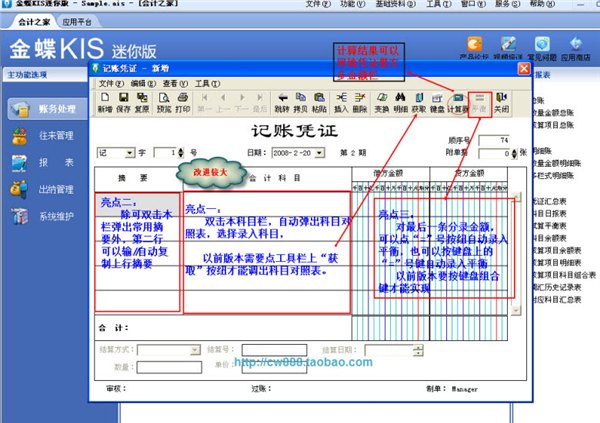The height and width of the screenshot is (423, 600).
Task: Adjust 结算日期 settlement date stepper
Action: tap(419, 350)
